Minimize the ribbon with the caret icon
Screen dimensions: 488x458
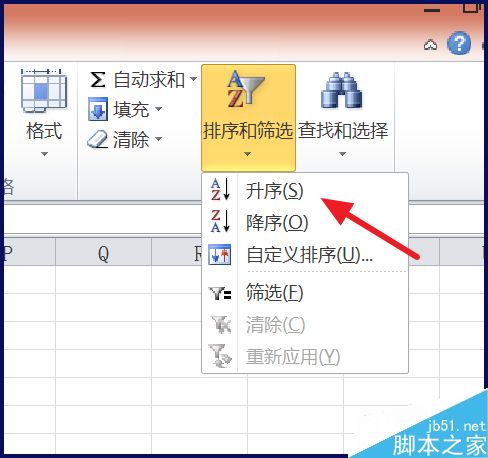click(x=430, y=44)
